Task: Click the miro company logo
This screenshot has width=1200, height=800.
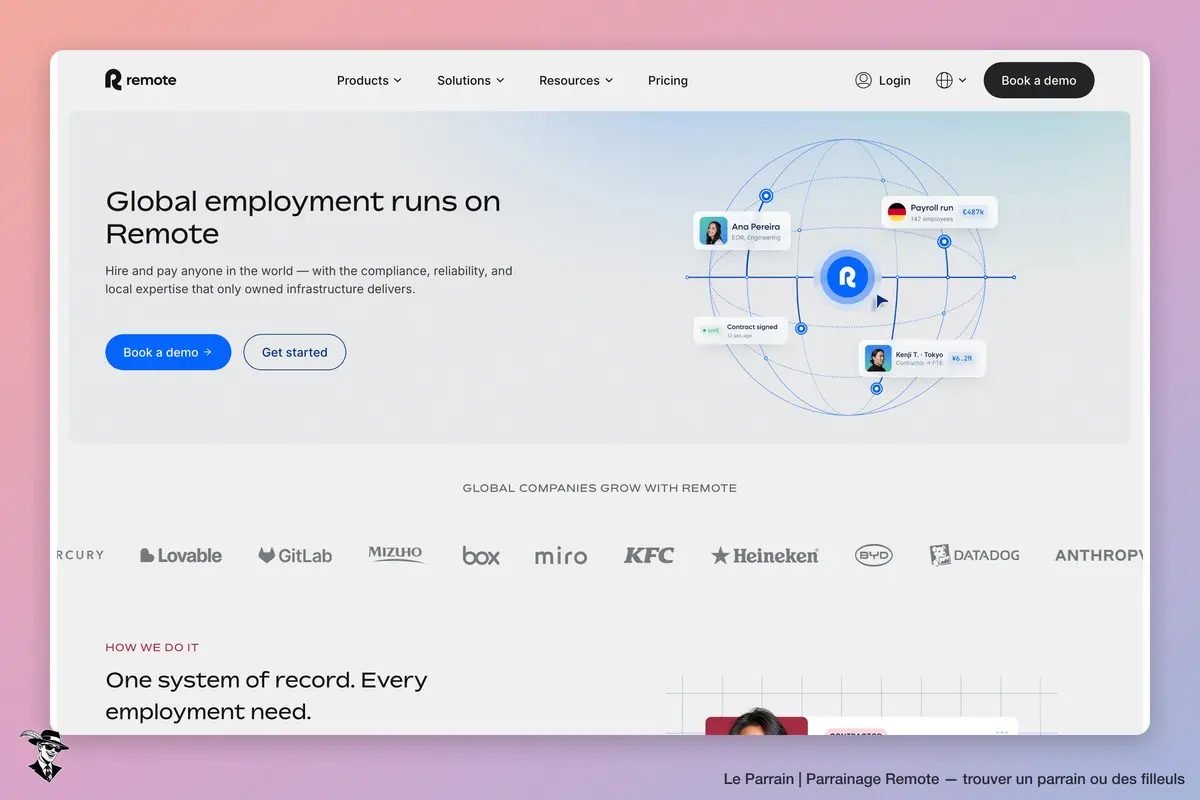Action: [x=561, y=556]
